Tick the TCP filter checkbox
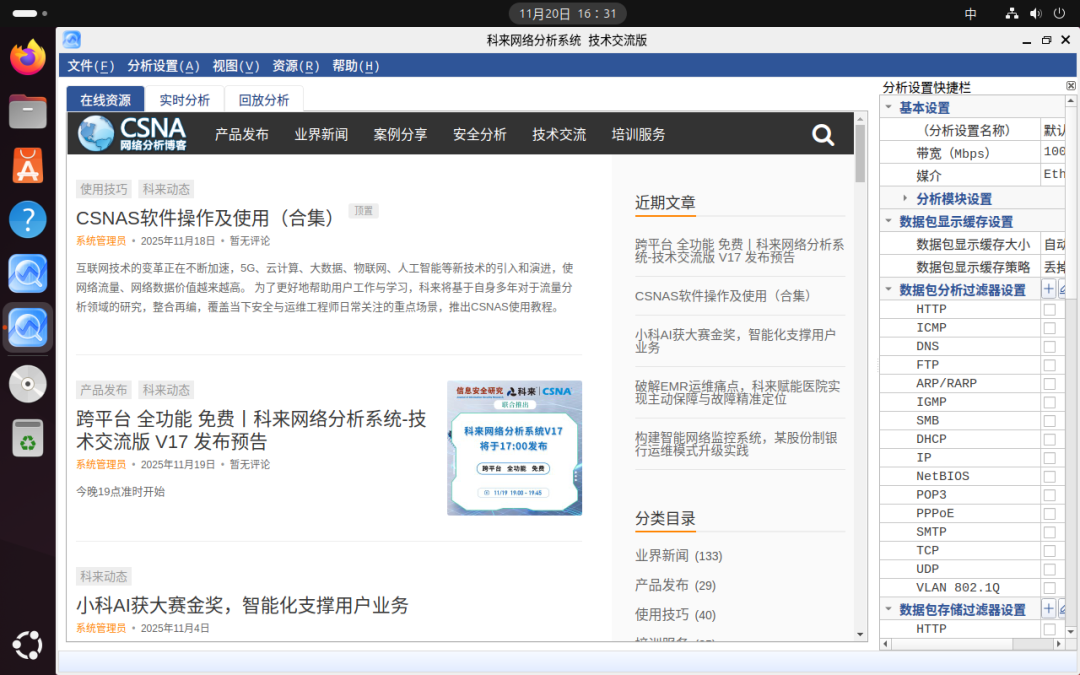 1049,551
